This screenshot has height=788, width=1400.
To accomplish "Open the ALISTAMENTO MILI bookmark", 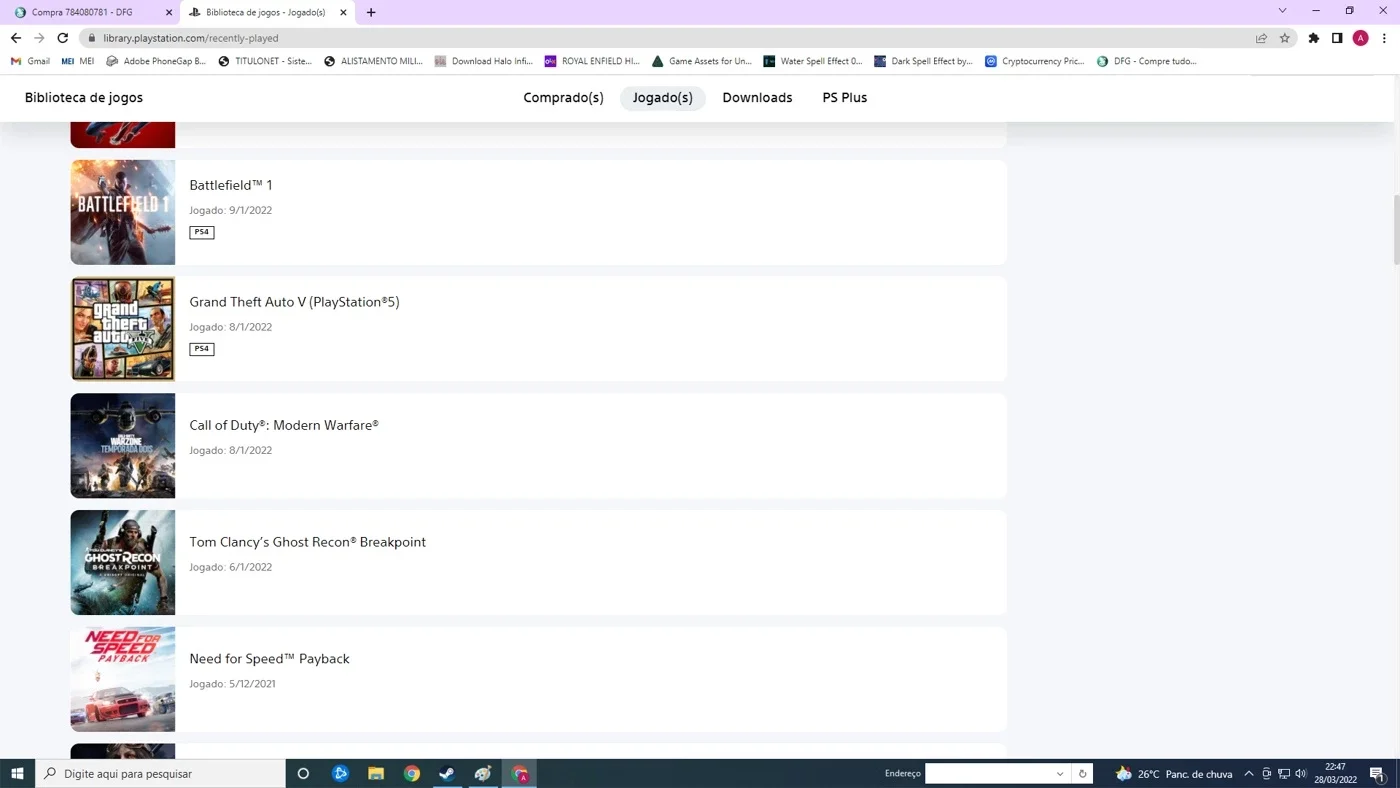I will coord(374,61).
